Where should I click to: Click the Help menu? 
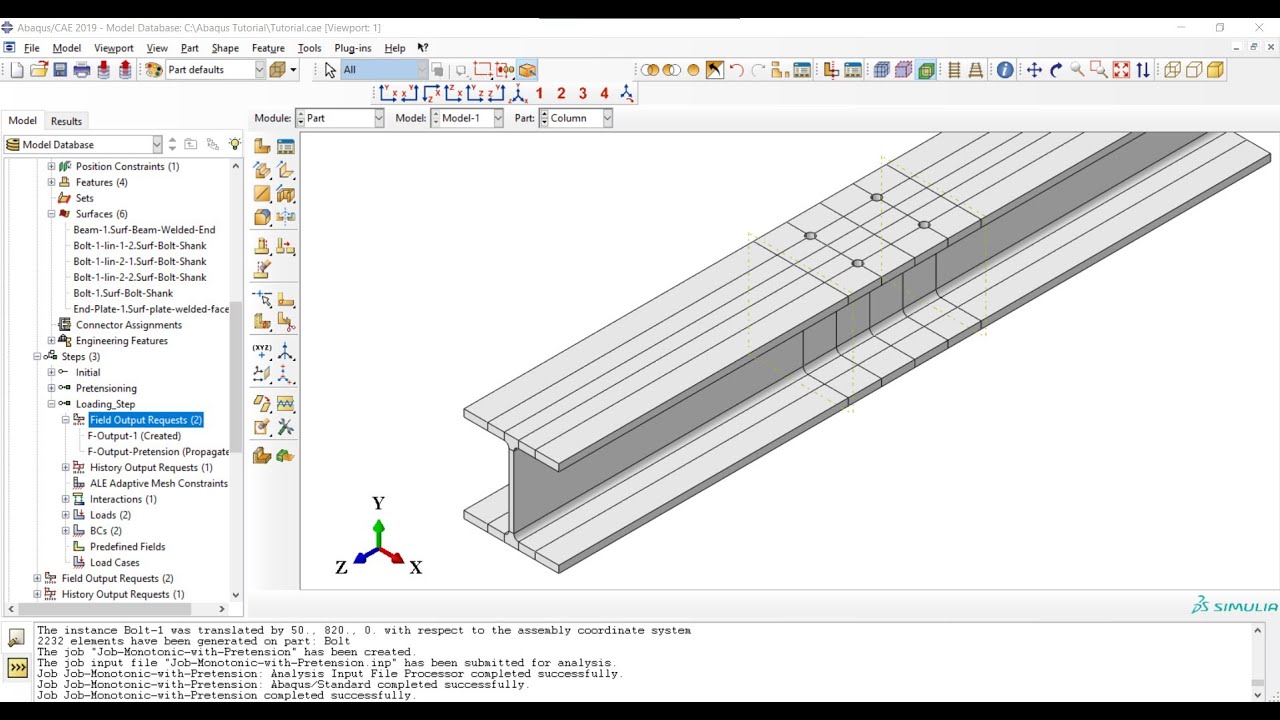tap(395, 48)
